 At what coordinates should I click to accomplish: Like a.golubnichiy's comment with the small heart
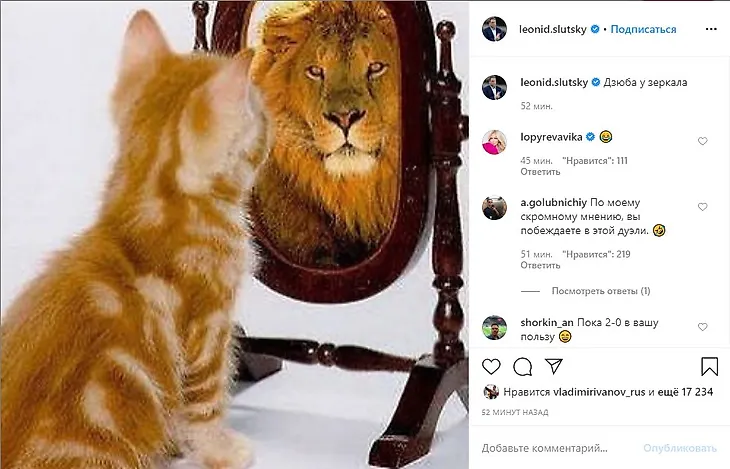tap(702, 207)
